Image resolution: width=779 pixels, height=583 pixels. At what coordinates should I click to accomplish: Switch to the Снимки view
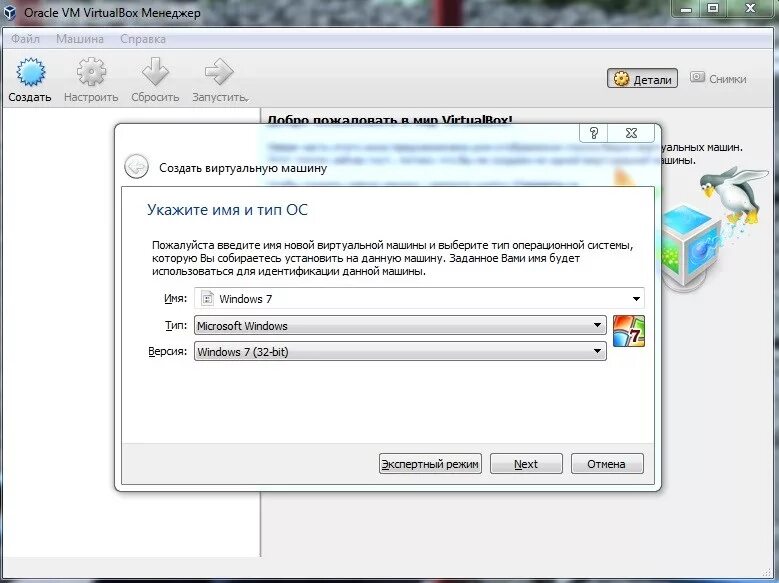[718, 79]
